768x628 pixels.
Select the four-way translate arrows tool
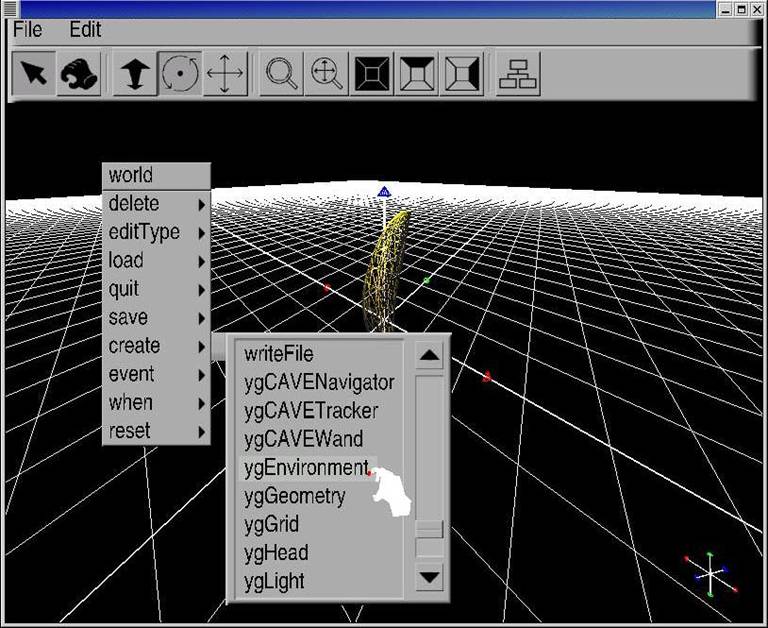click(225, 73)
